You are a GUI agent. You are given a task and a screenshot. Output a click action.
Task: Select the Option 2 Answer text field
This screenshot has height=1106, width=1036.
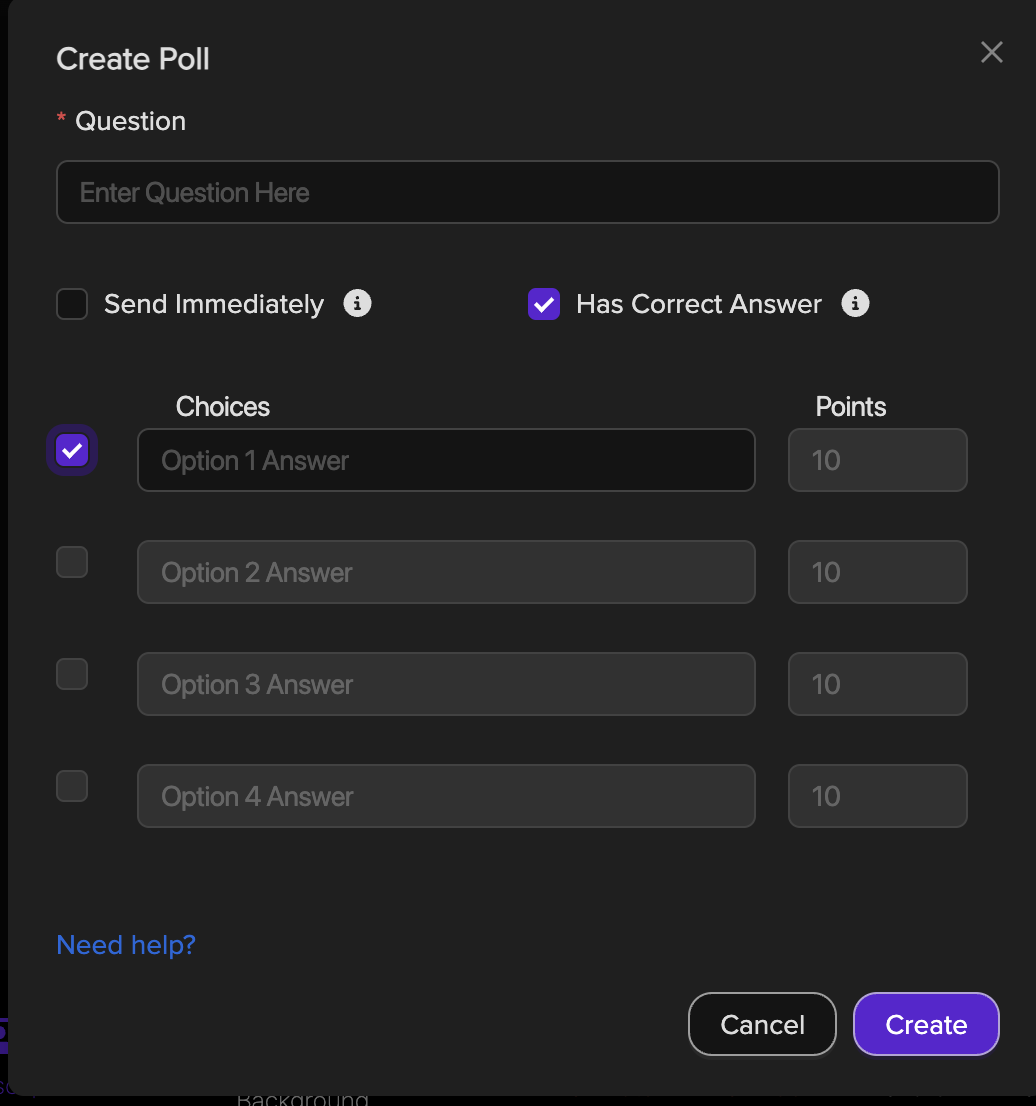446,572
